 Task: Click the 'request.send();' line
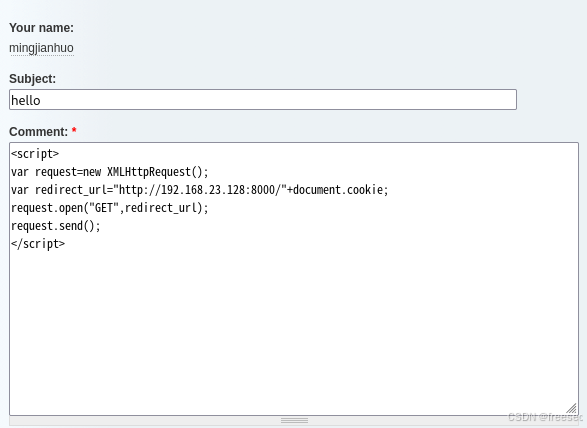[x=56, y=226]
